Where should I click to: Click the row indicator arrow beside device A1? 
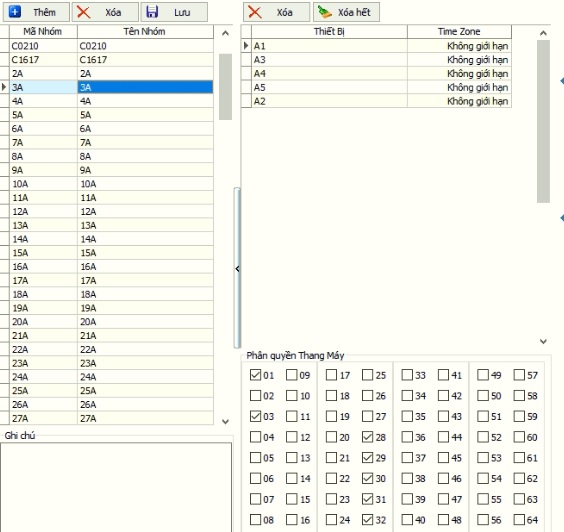(x=246, y=46)
